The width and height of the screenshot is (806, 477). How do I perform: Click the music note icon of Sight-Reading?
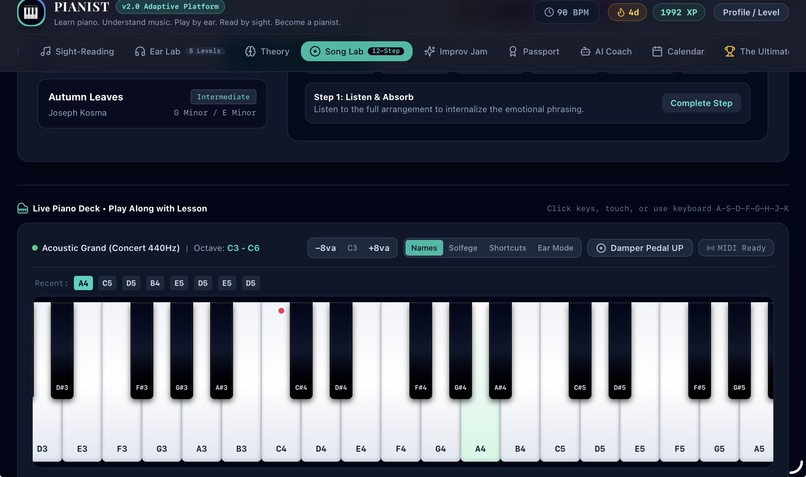[46, 51]
